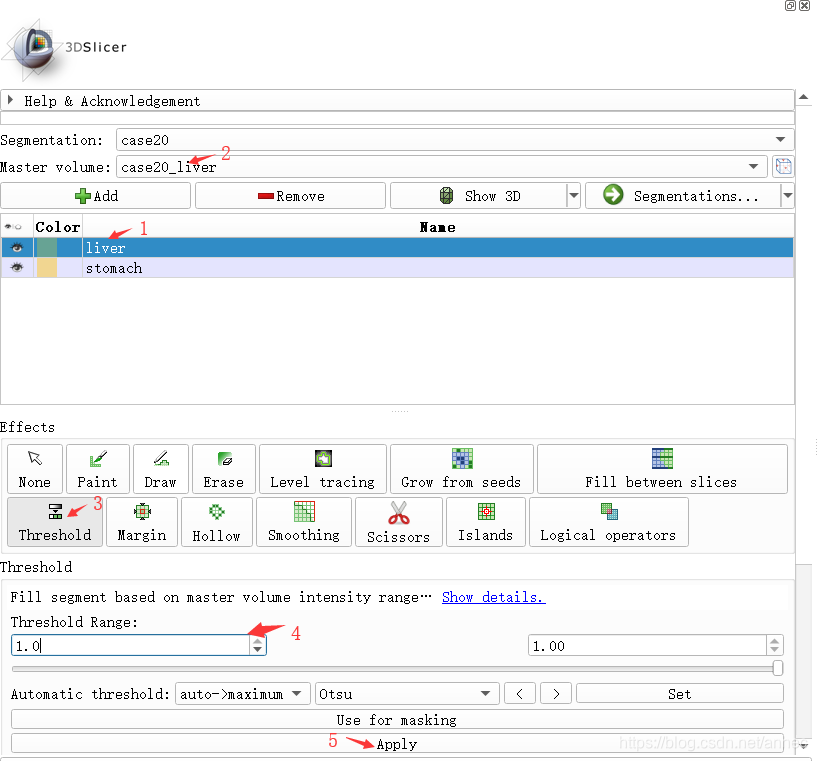Click the Name column header
Image resolution: width=817 pixels, height=761 pixels.
click(x=438, y=227)
